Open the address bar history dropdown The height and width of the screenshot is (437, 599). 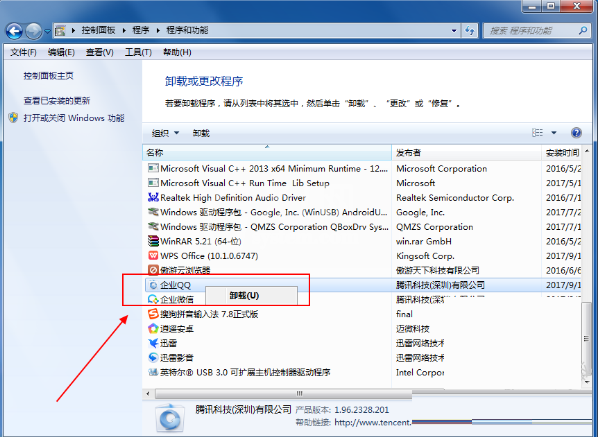point(454,31)
